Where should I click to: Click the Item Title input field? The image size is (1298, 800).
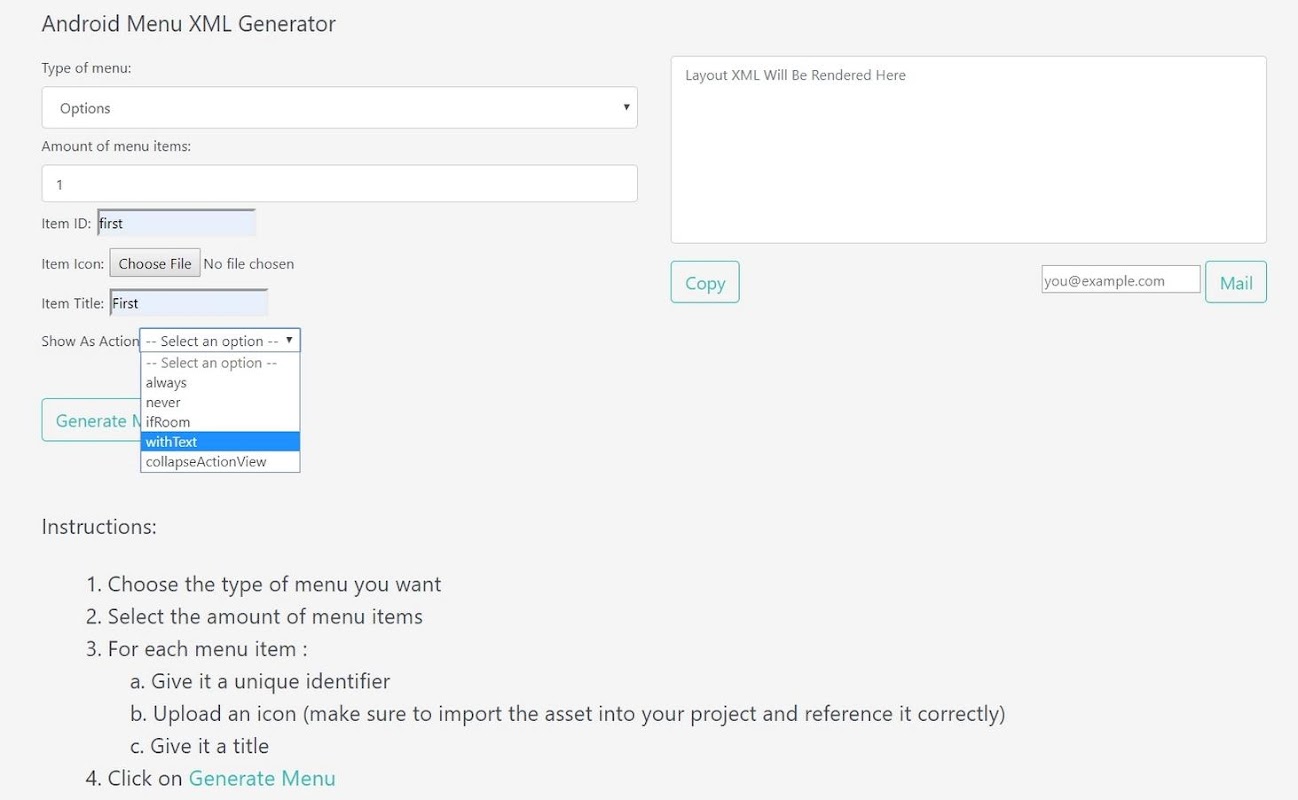(189, 303)
